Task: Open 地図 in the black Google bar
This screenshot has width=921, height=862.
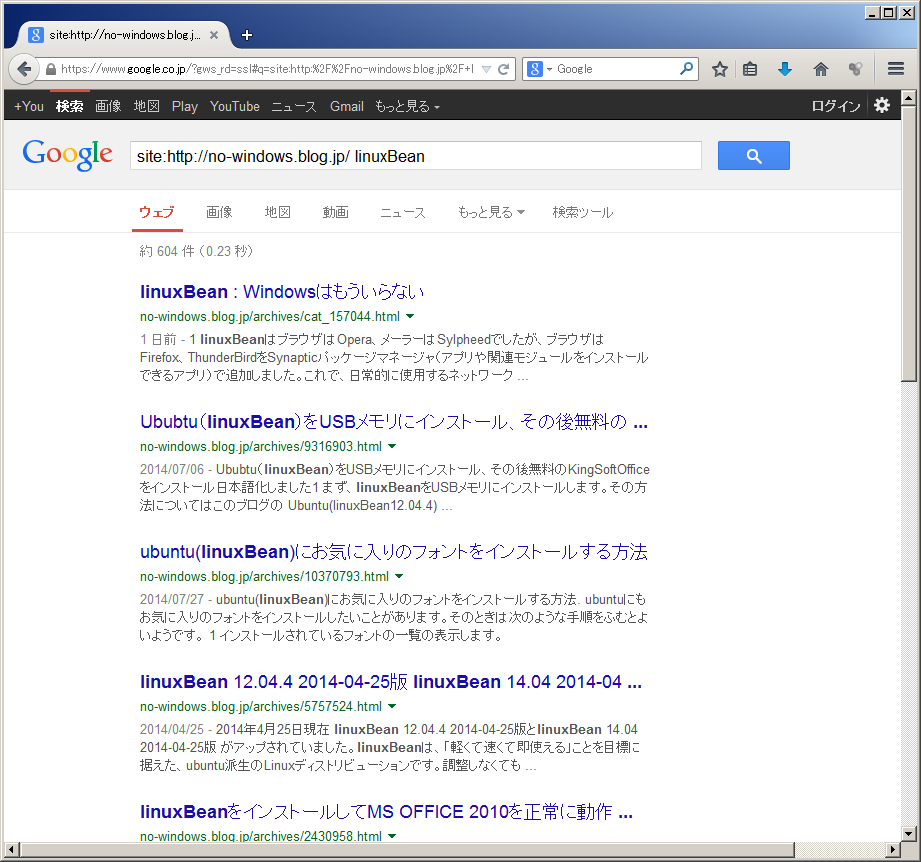Action: point(146,106)
